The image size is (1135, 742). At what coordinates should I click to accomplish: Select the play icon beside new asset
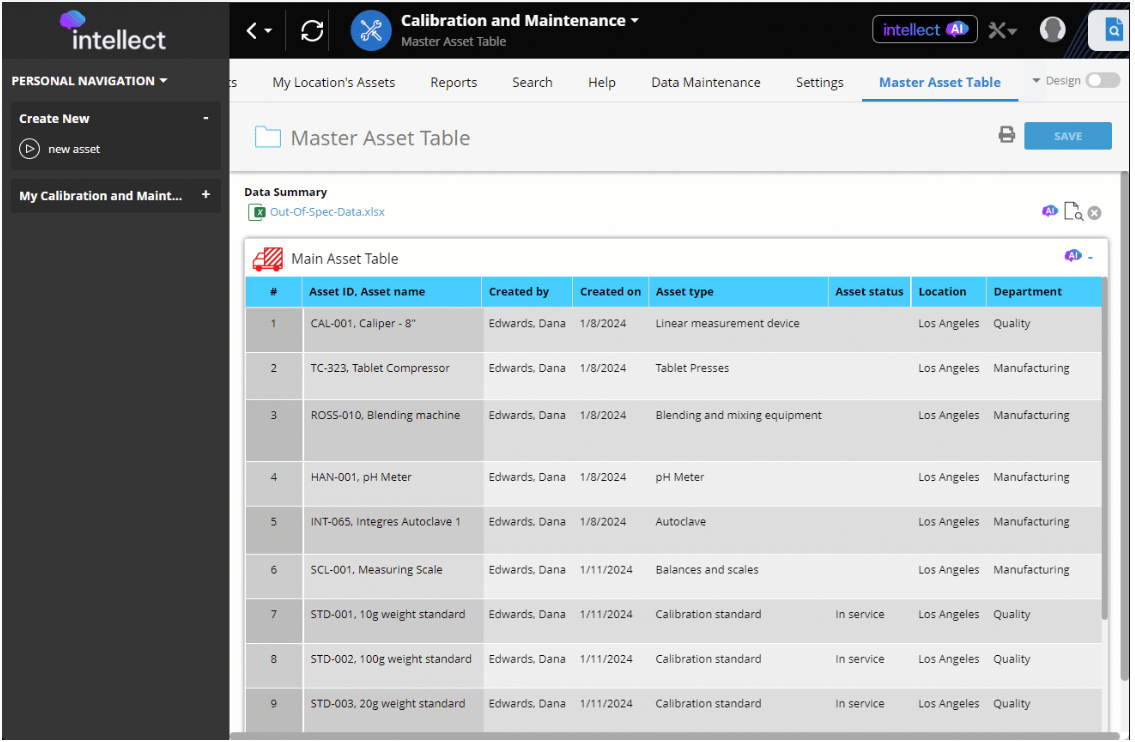[x=30, y=150]
